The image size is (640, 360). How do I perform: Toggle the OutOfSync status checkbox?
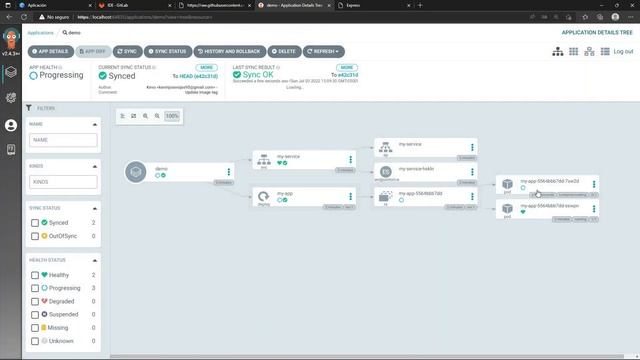[35, 236]
